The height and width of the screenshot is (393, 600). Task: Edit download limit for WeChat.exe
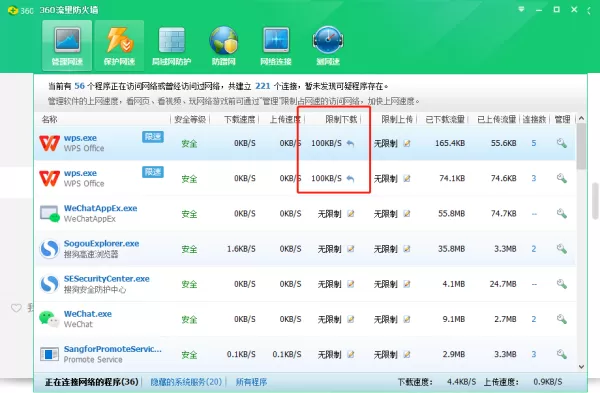click(351, 320)
